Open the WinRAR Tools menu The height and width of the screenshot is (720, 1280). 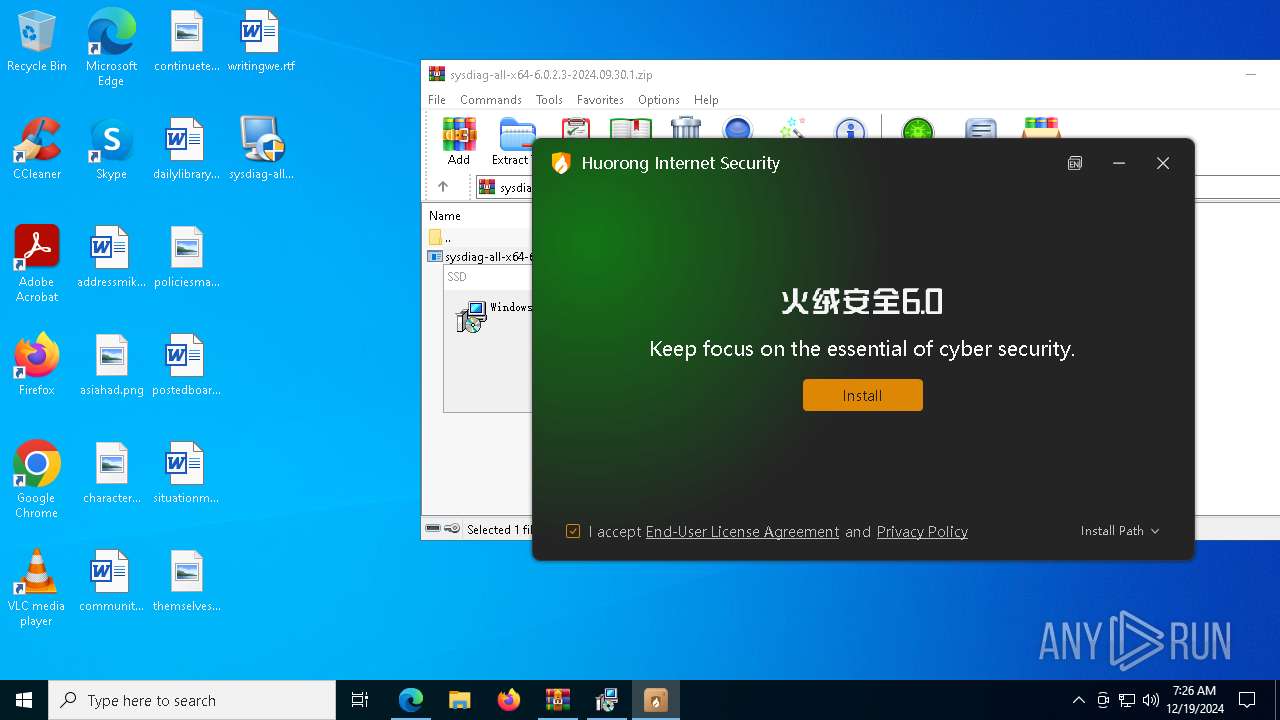(549, 100)
